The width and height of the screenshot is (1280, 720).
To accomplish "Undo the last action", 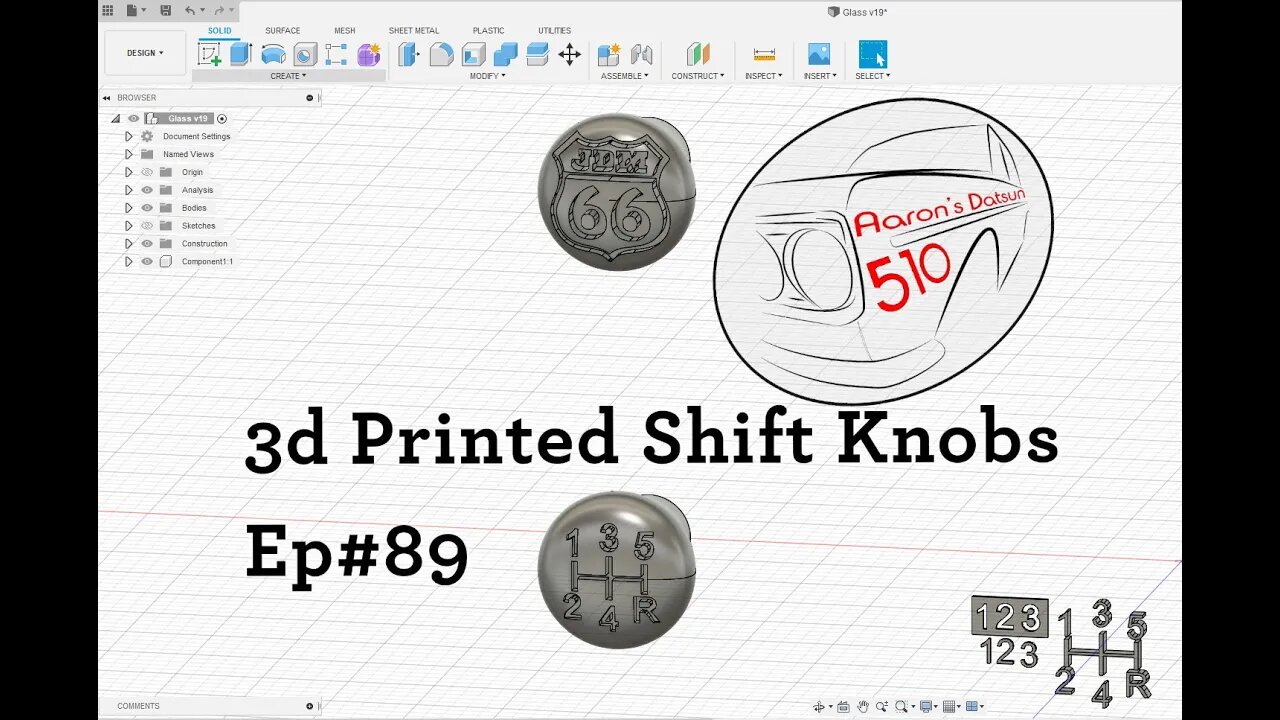I will pos(192,10).
